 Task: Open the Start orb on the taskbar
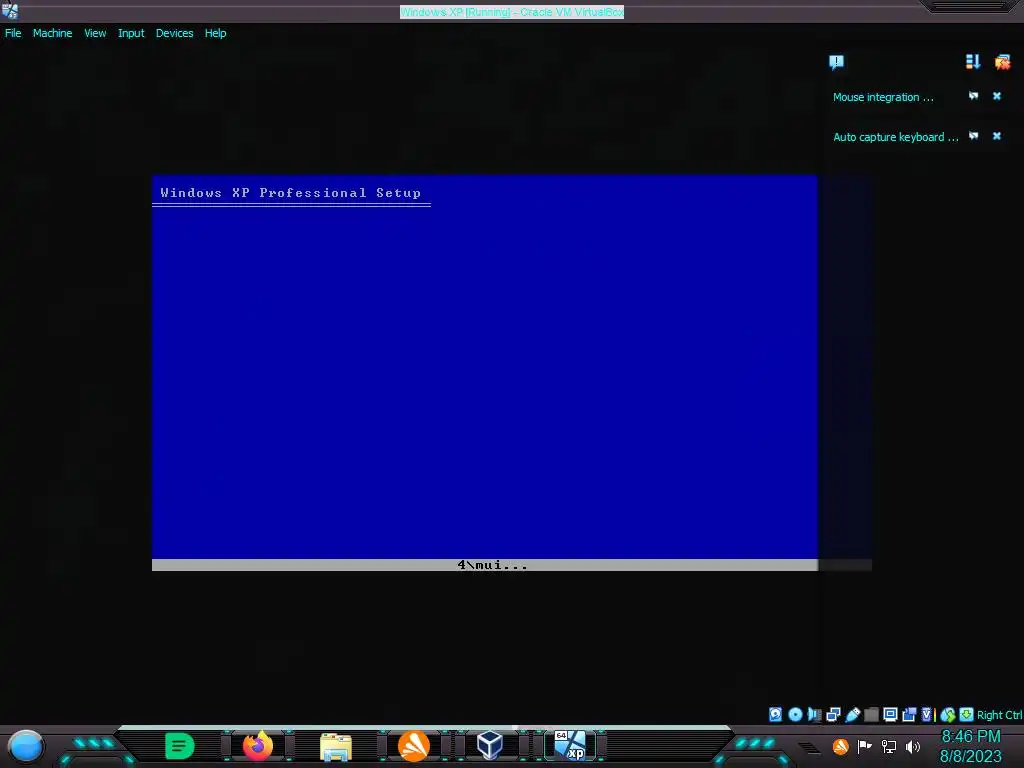tap(26, 747)
